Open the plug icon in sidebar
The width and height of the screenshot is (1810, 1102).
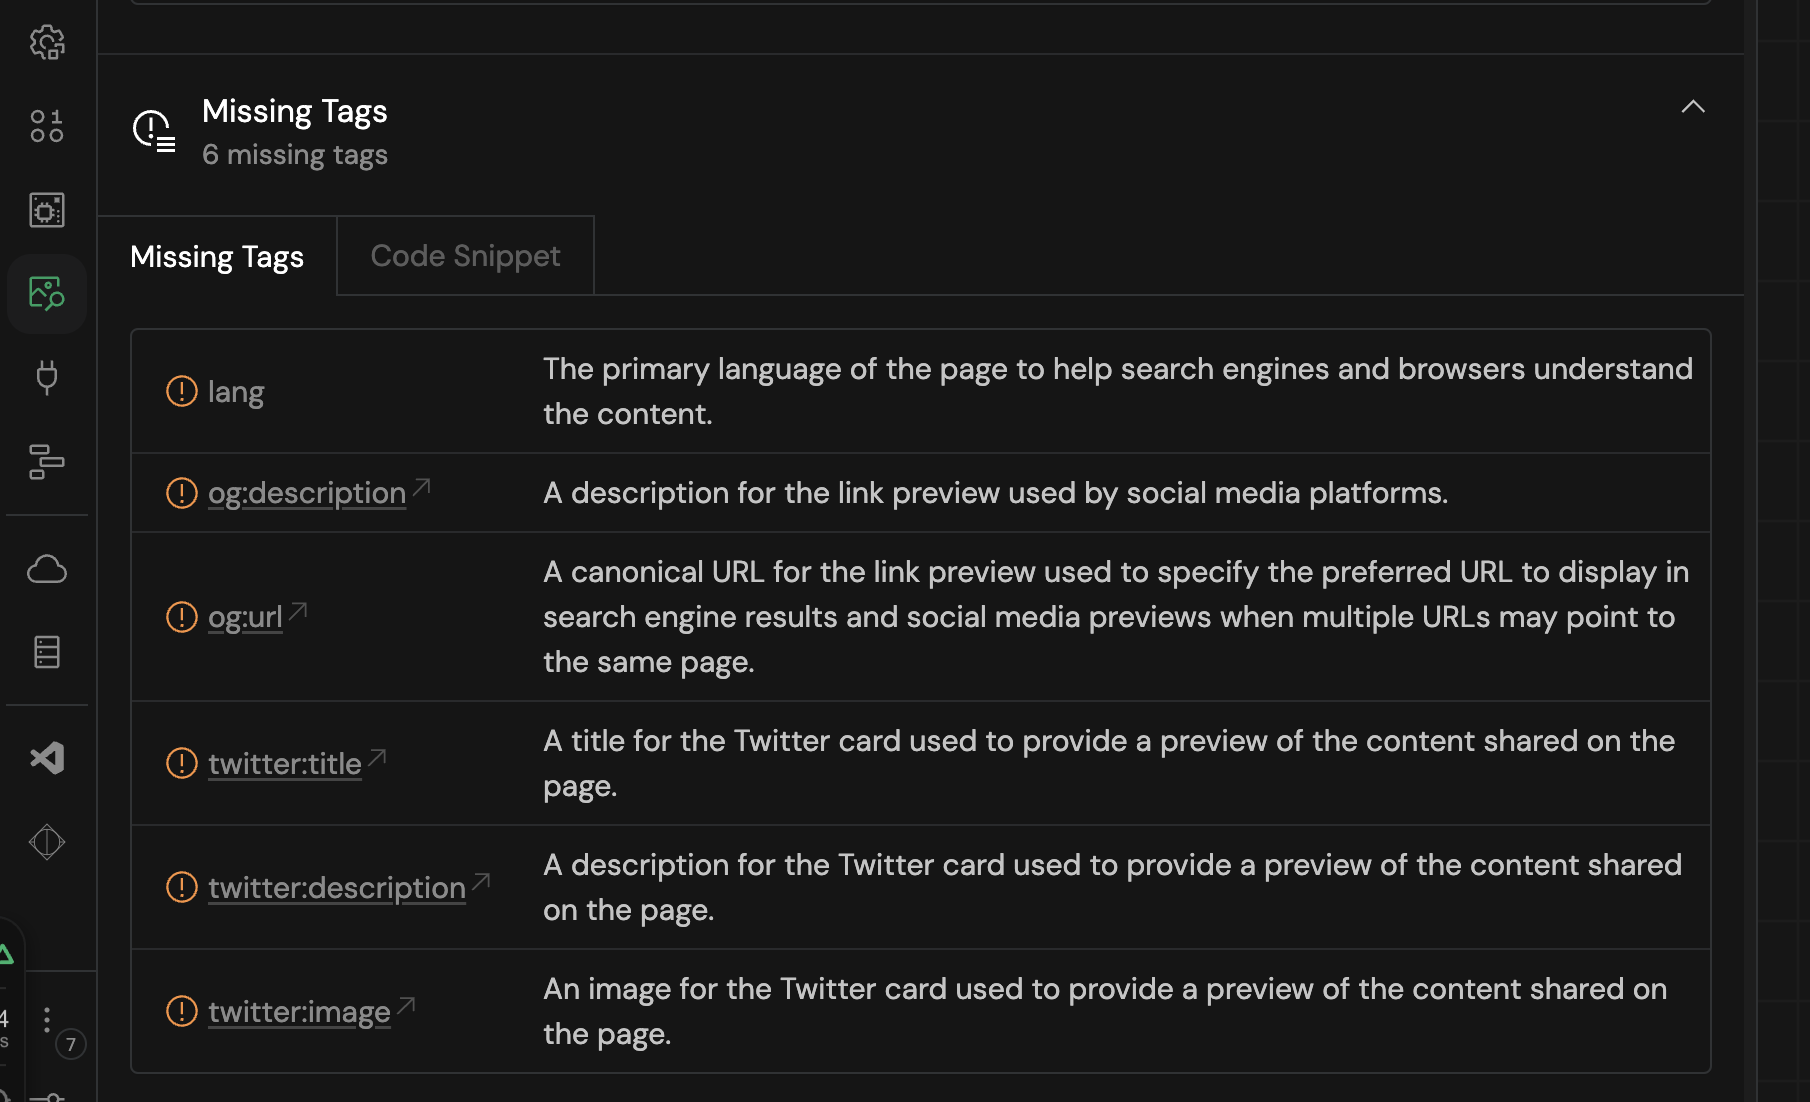(47, 378)
